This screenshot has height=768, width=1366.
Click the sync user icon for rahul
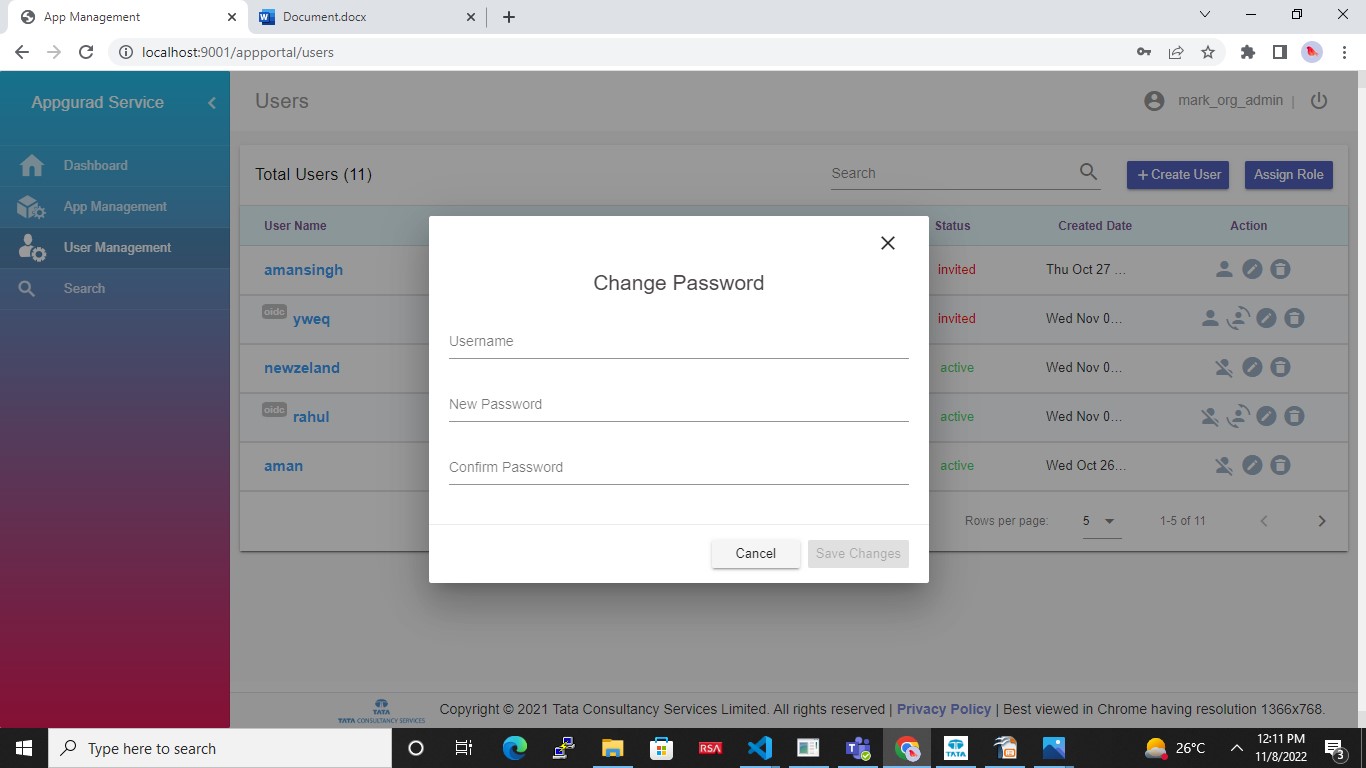pyautogui.click(x=1238, y=416)
